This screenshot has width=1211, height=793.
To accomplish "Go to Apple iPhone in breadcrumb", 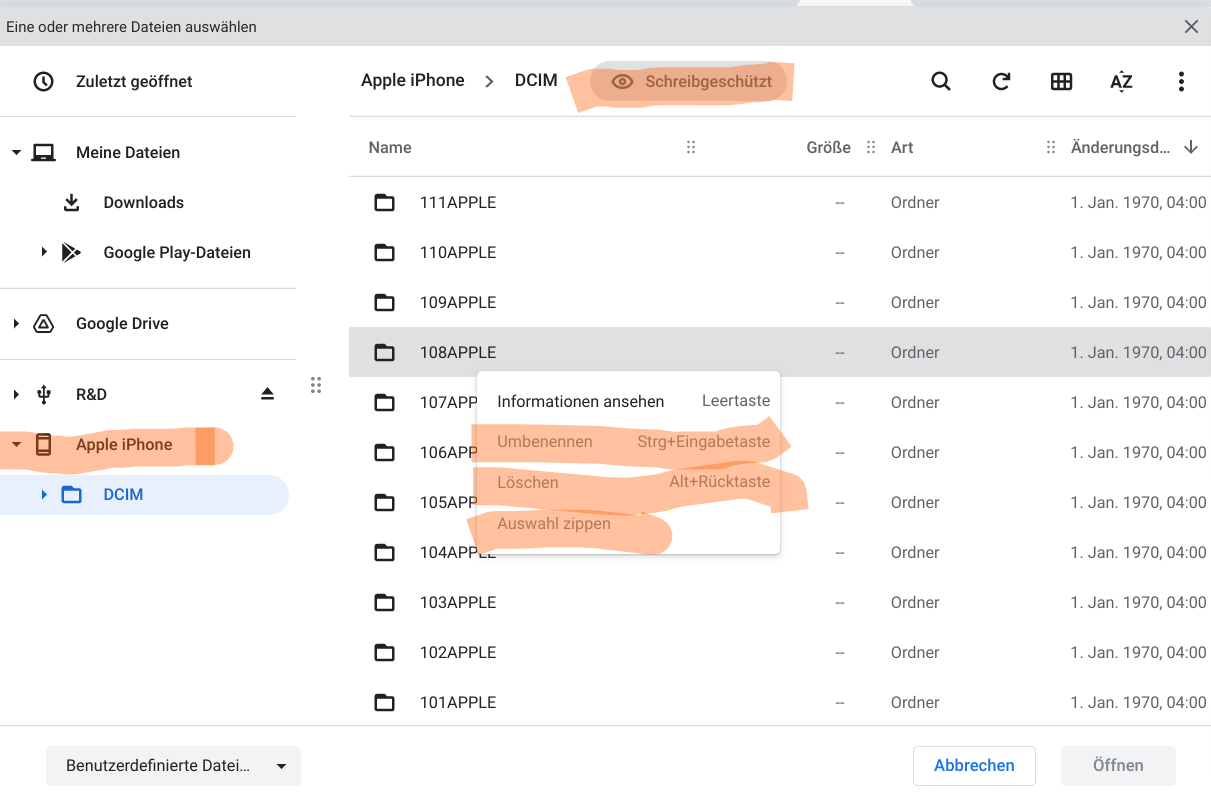I will (413, 81).
